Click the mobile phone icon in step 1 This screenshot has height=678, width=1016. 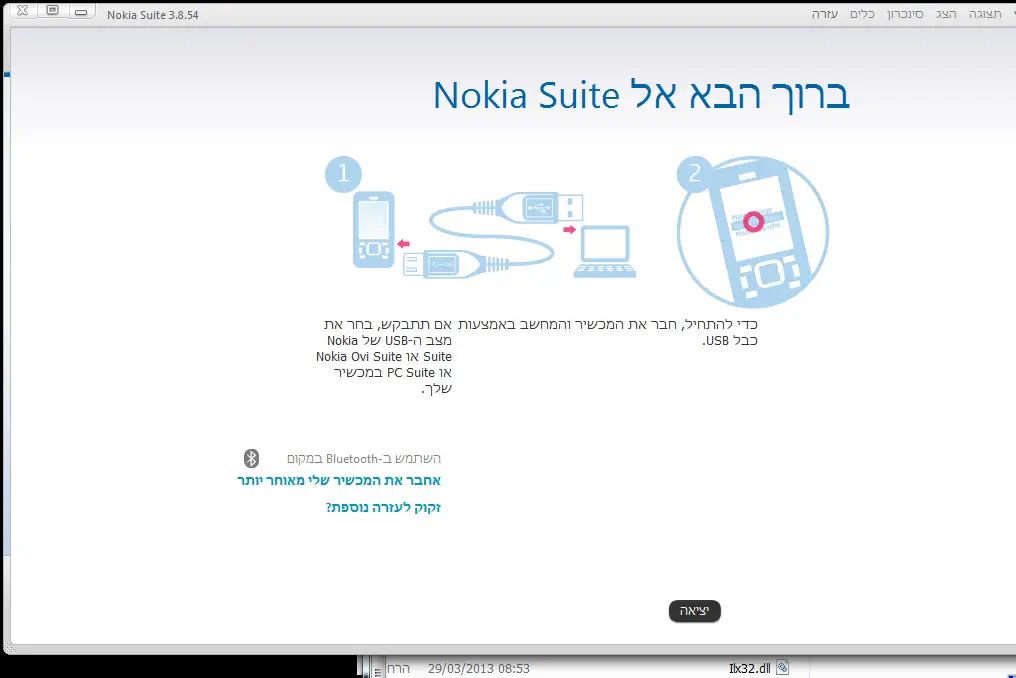(373, 231)
